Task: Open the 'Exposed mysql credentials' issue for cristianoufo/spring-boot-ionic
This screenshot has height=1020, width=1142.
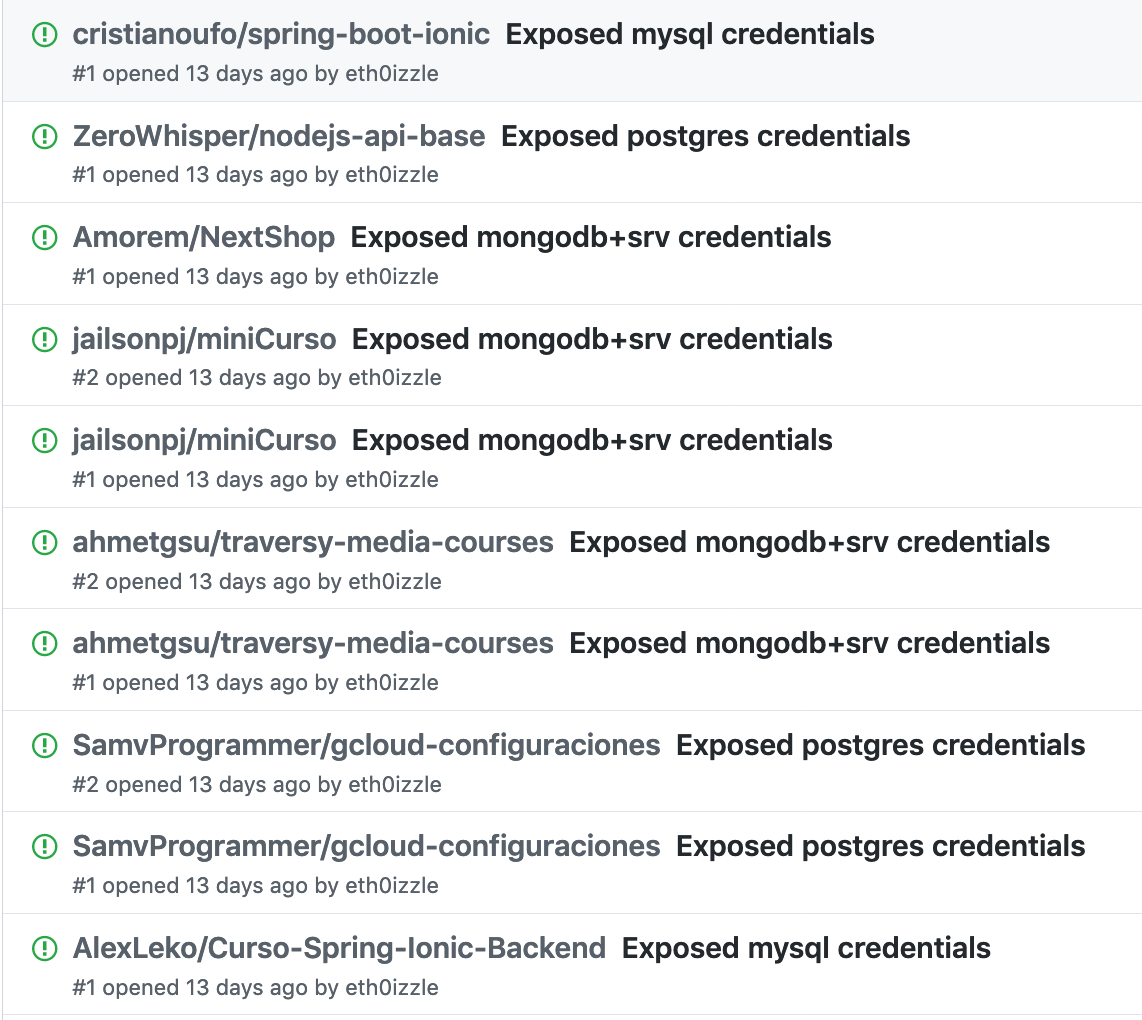Action: coord(690,33)
